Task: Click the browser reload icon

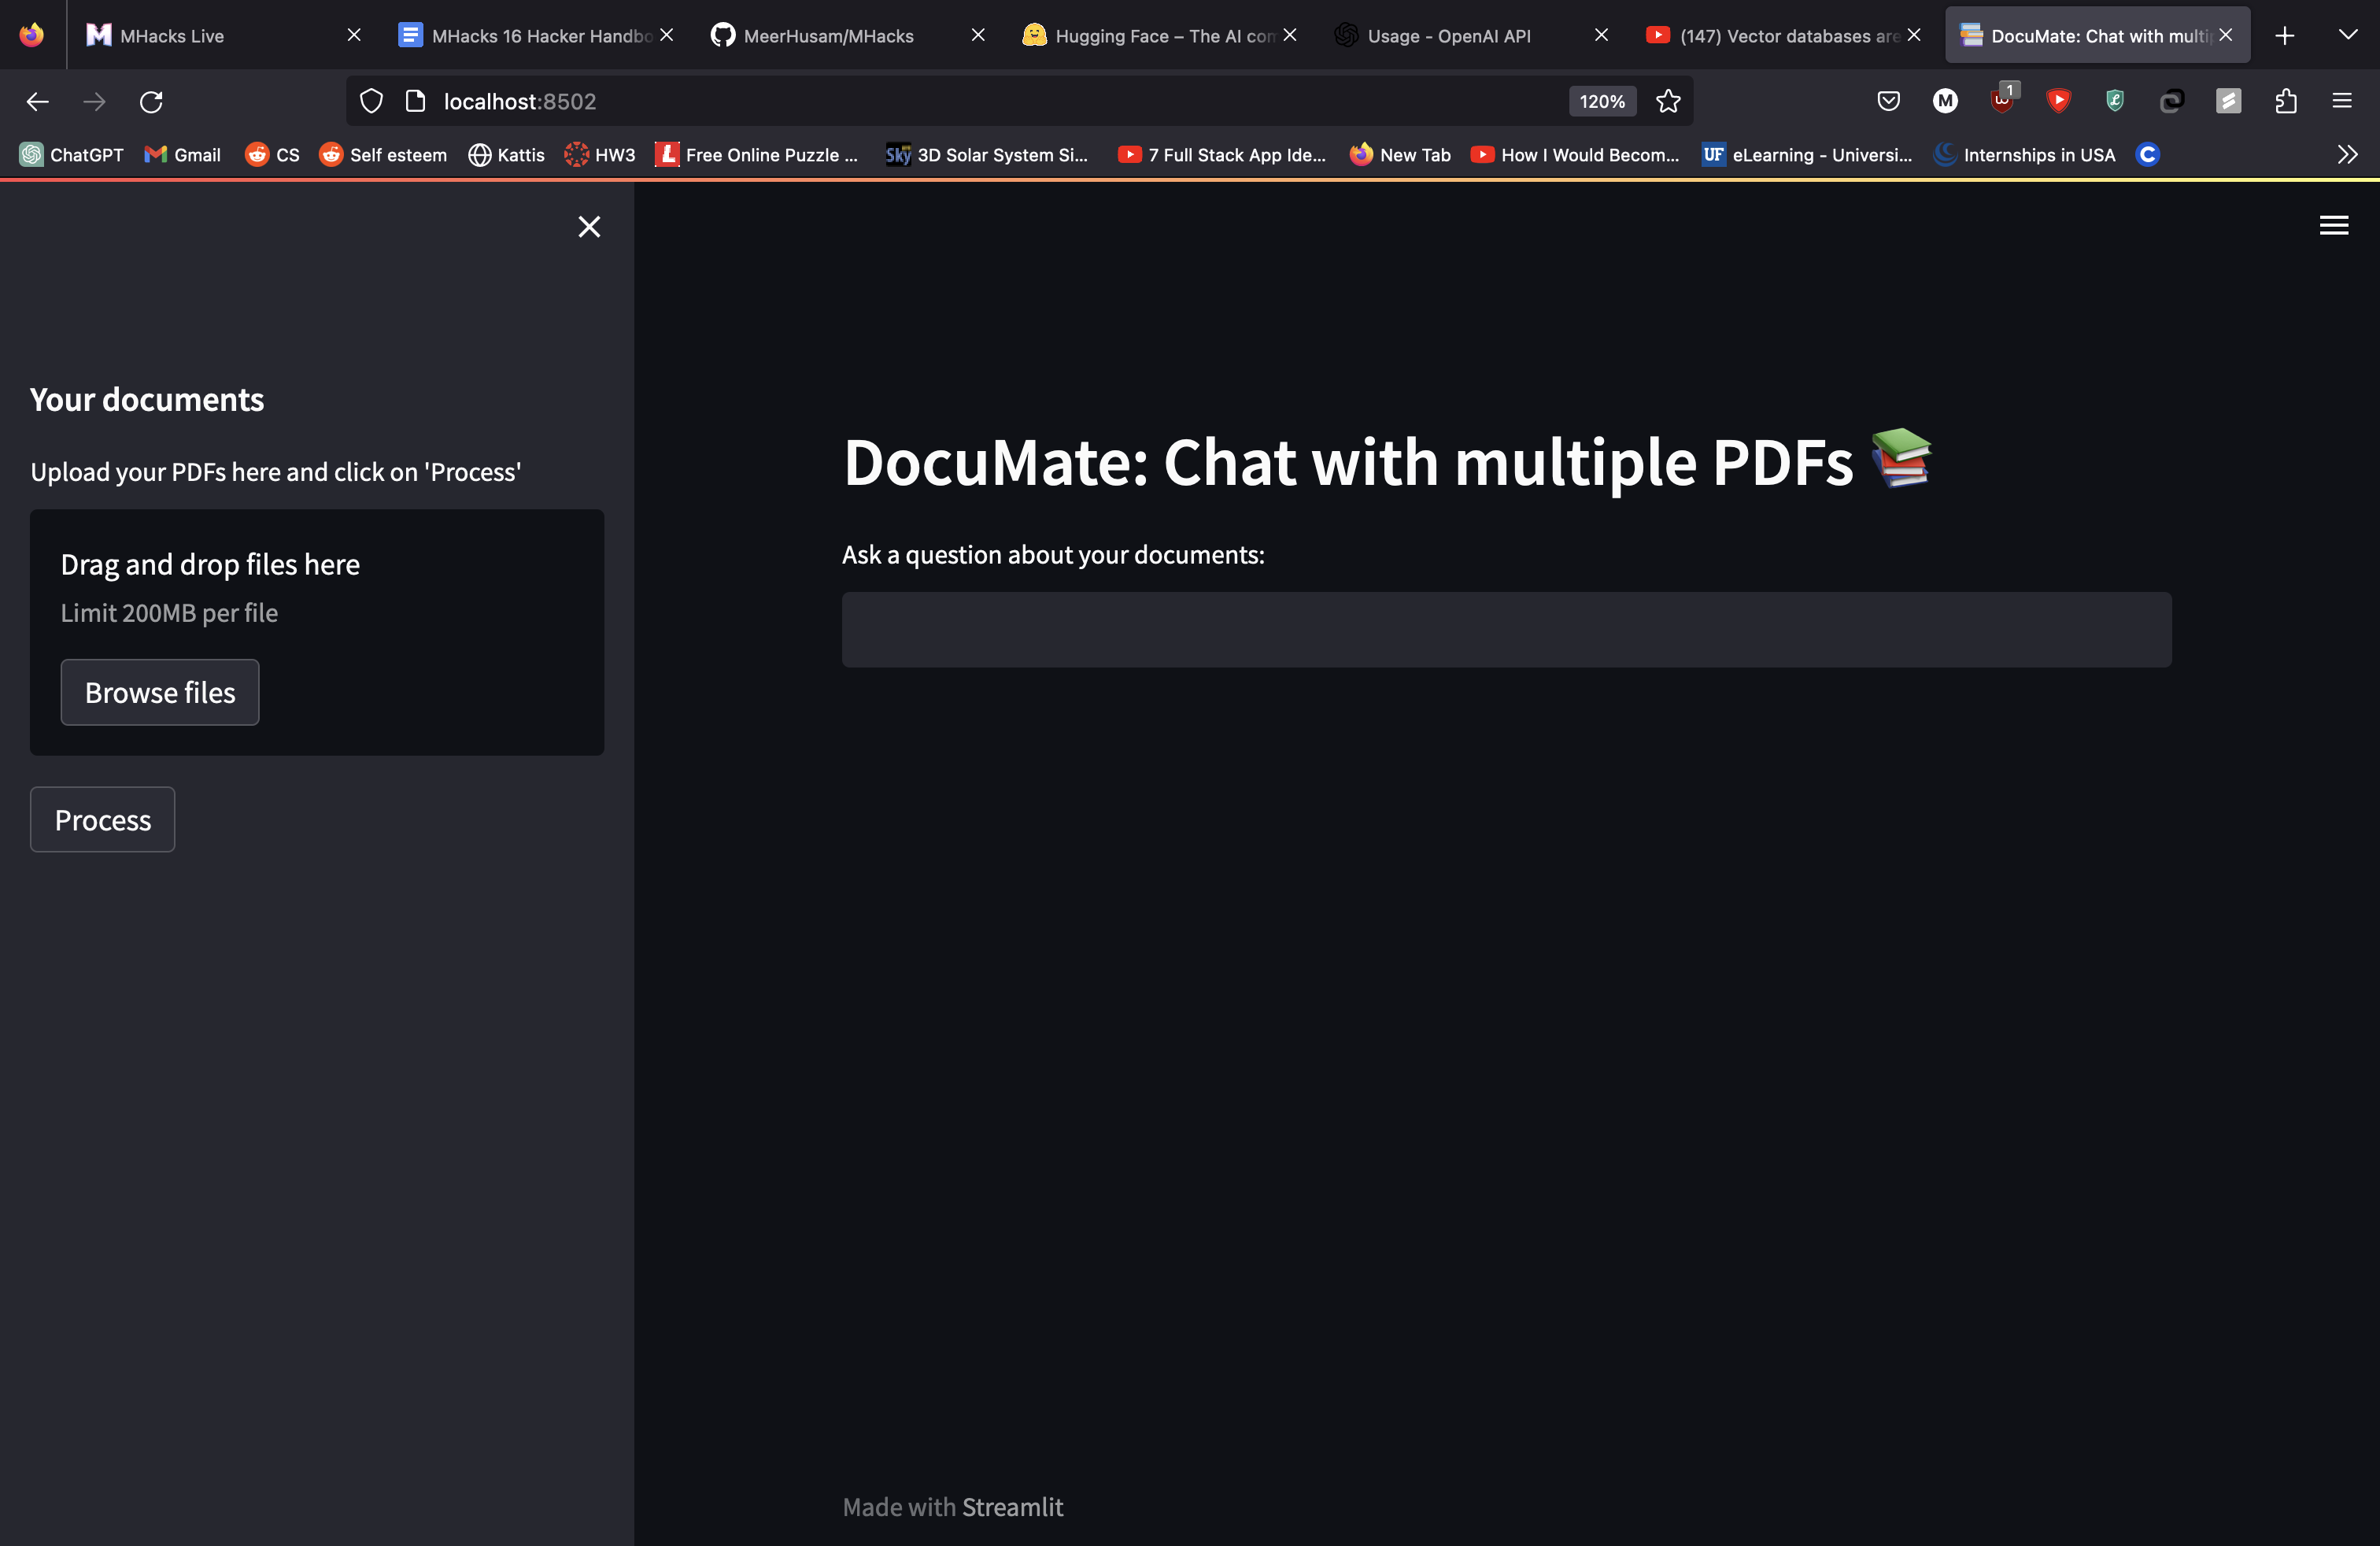Action: point(151,101)
